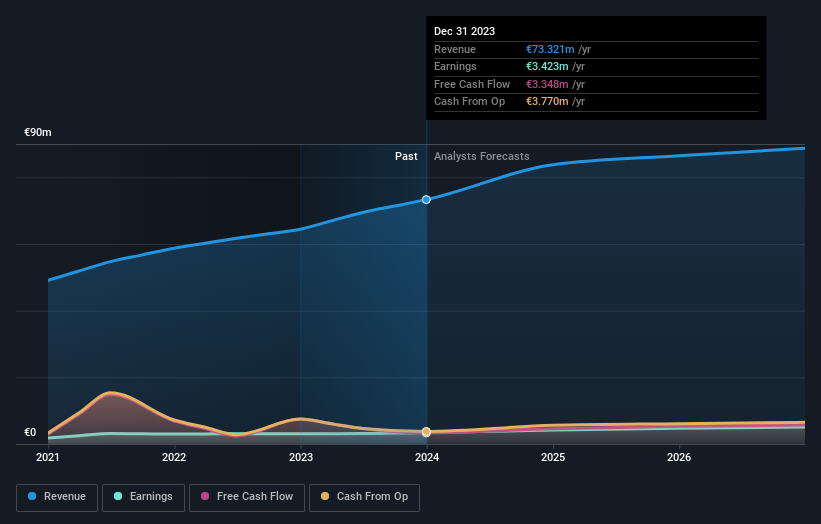
Task: Click the Free Cash Flow label in tooltip
Action: (472, 84)
